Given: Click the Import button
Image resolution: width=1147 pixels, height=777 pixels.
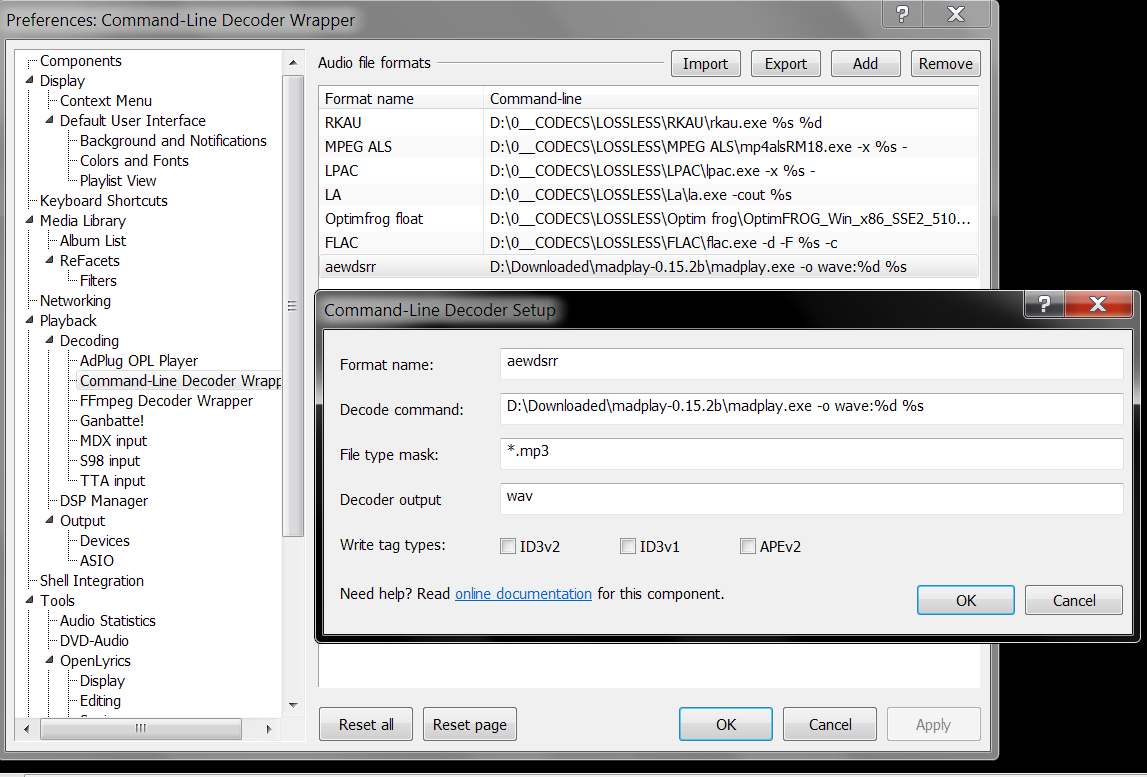Looking at the screenshot, I should tap(705, 64).
